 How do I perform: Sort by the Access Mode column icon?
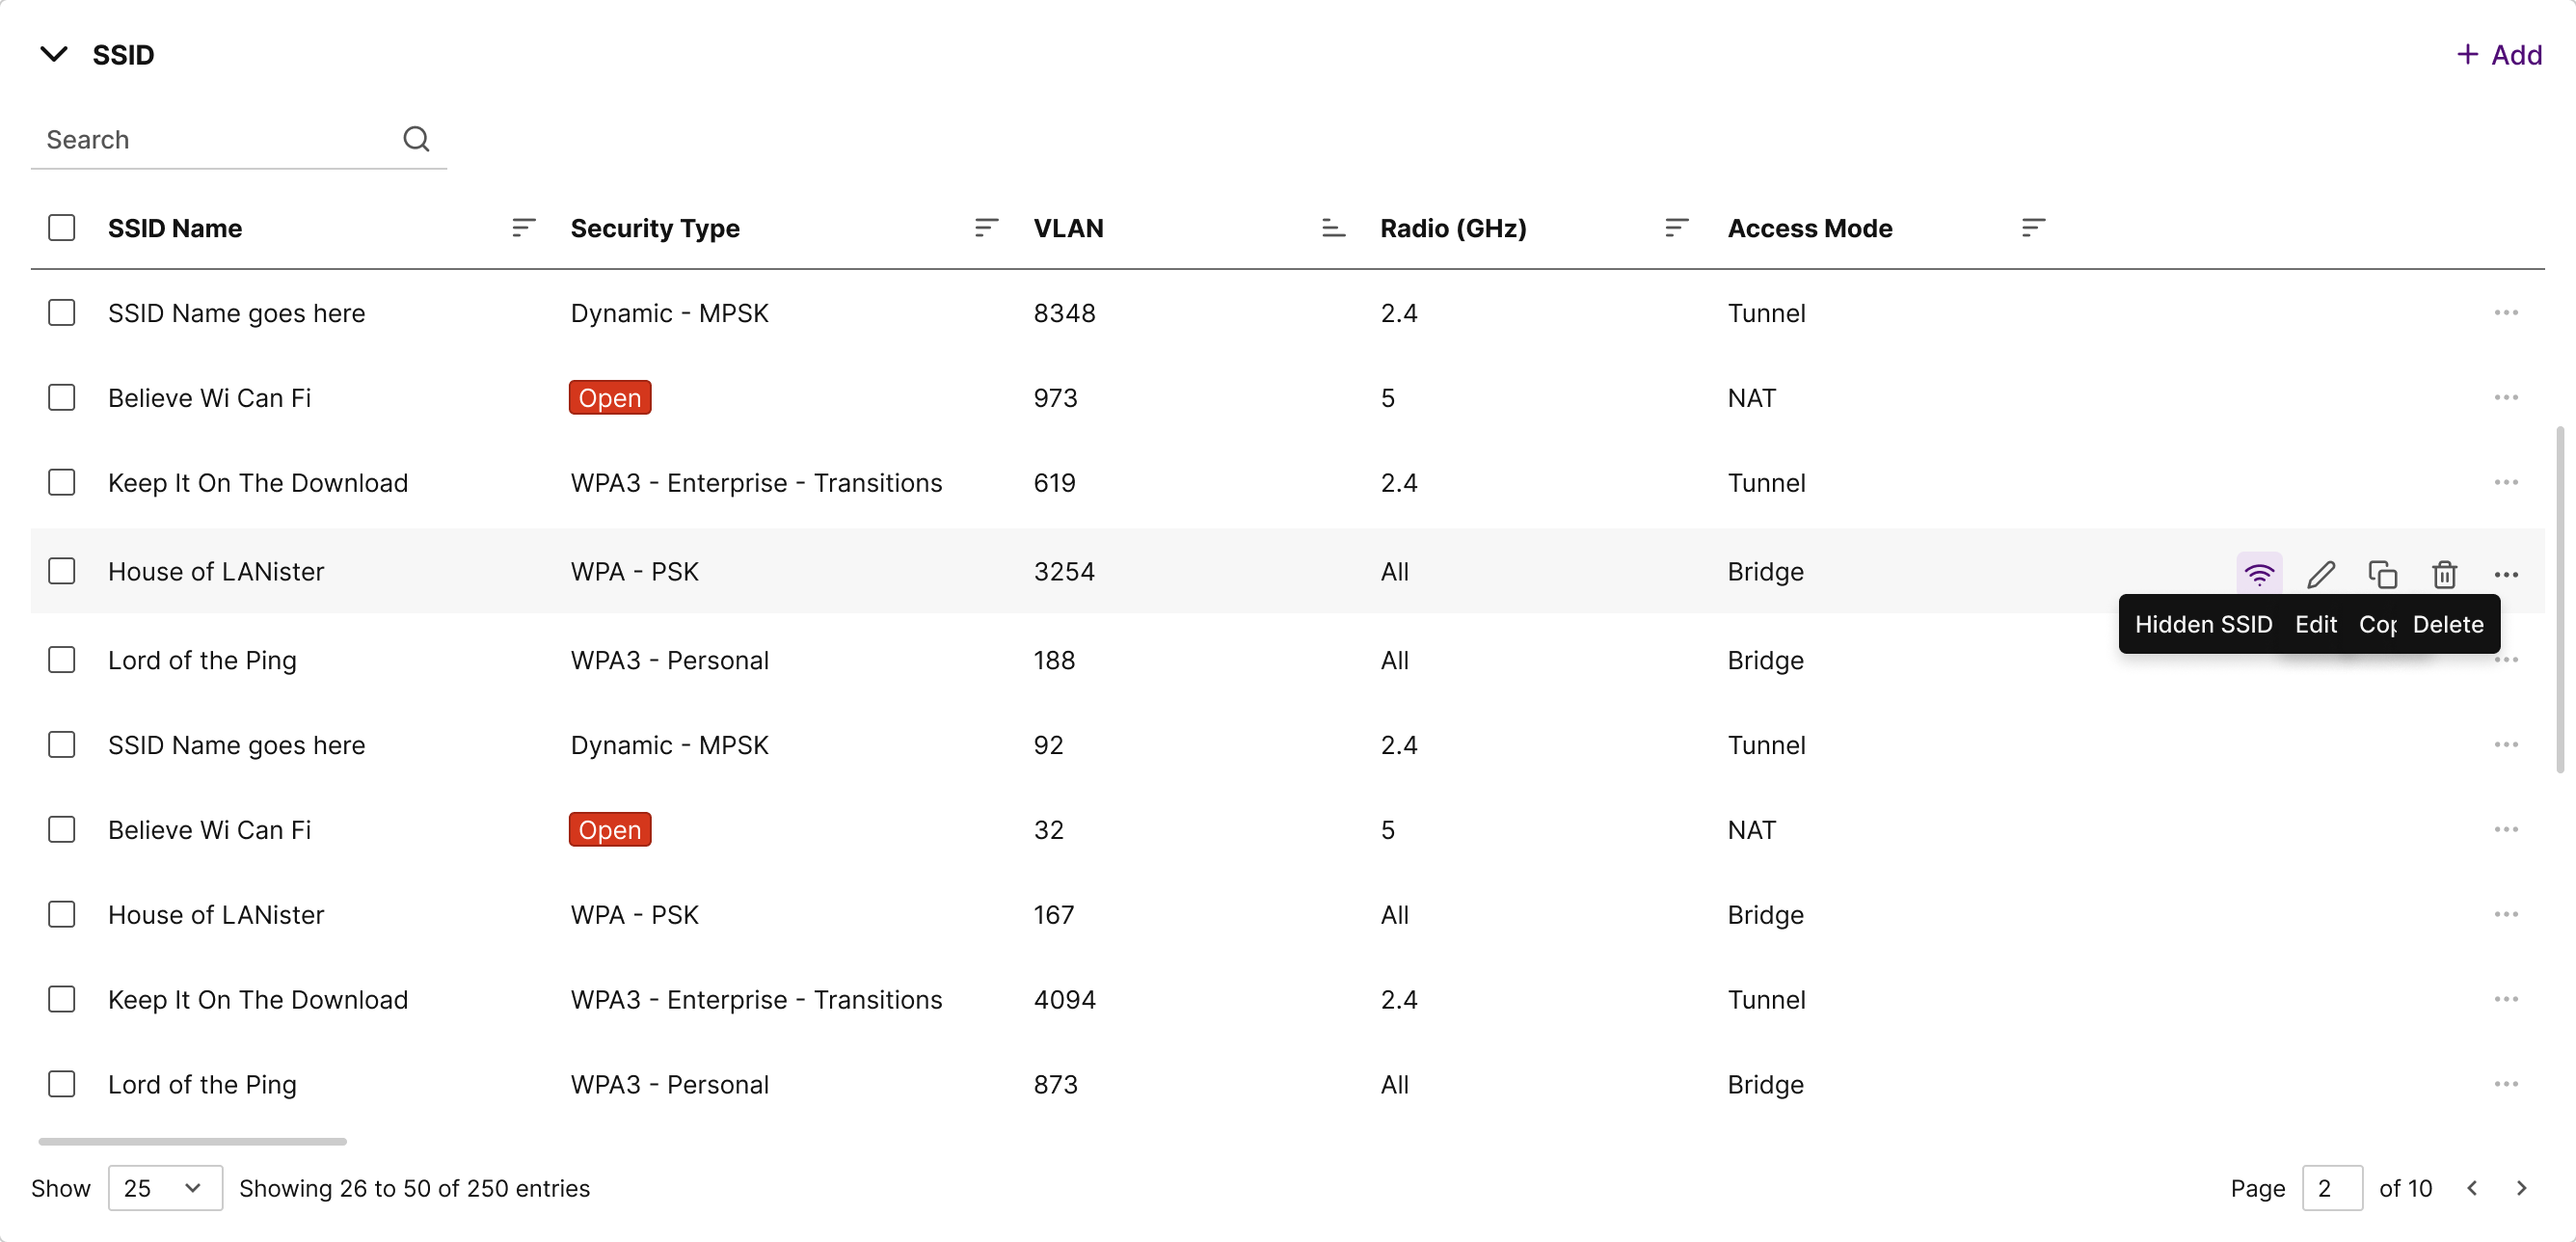click(x=2032, y=228)
